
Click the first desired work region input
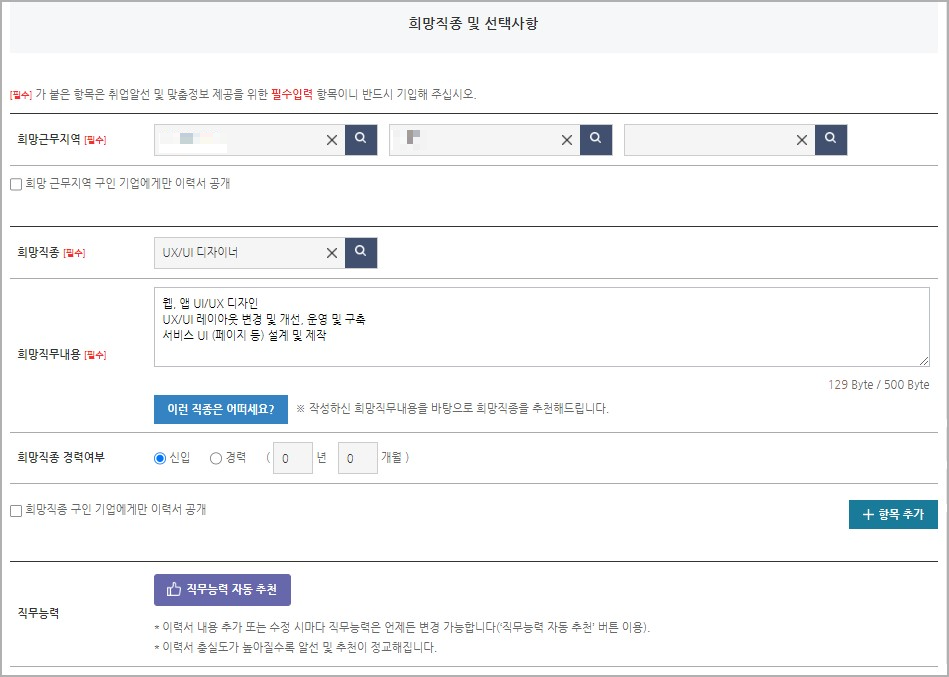click(240, 140)
